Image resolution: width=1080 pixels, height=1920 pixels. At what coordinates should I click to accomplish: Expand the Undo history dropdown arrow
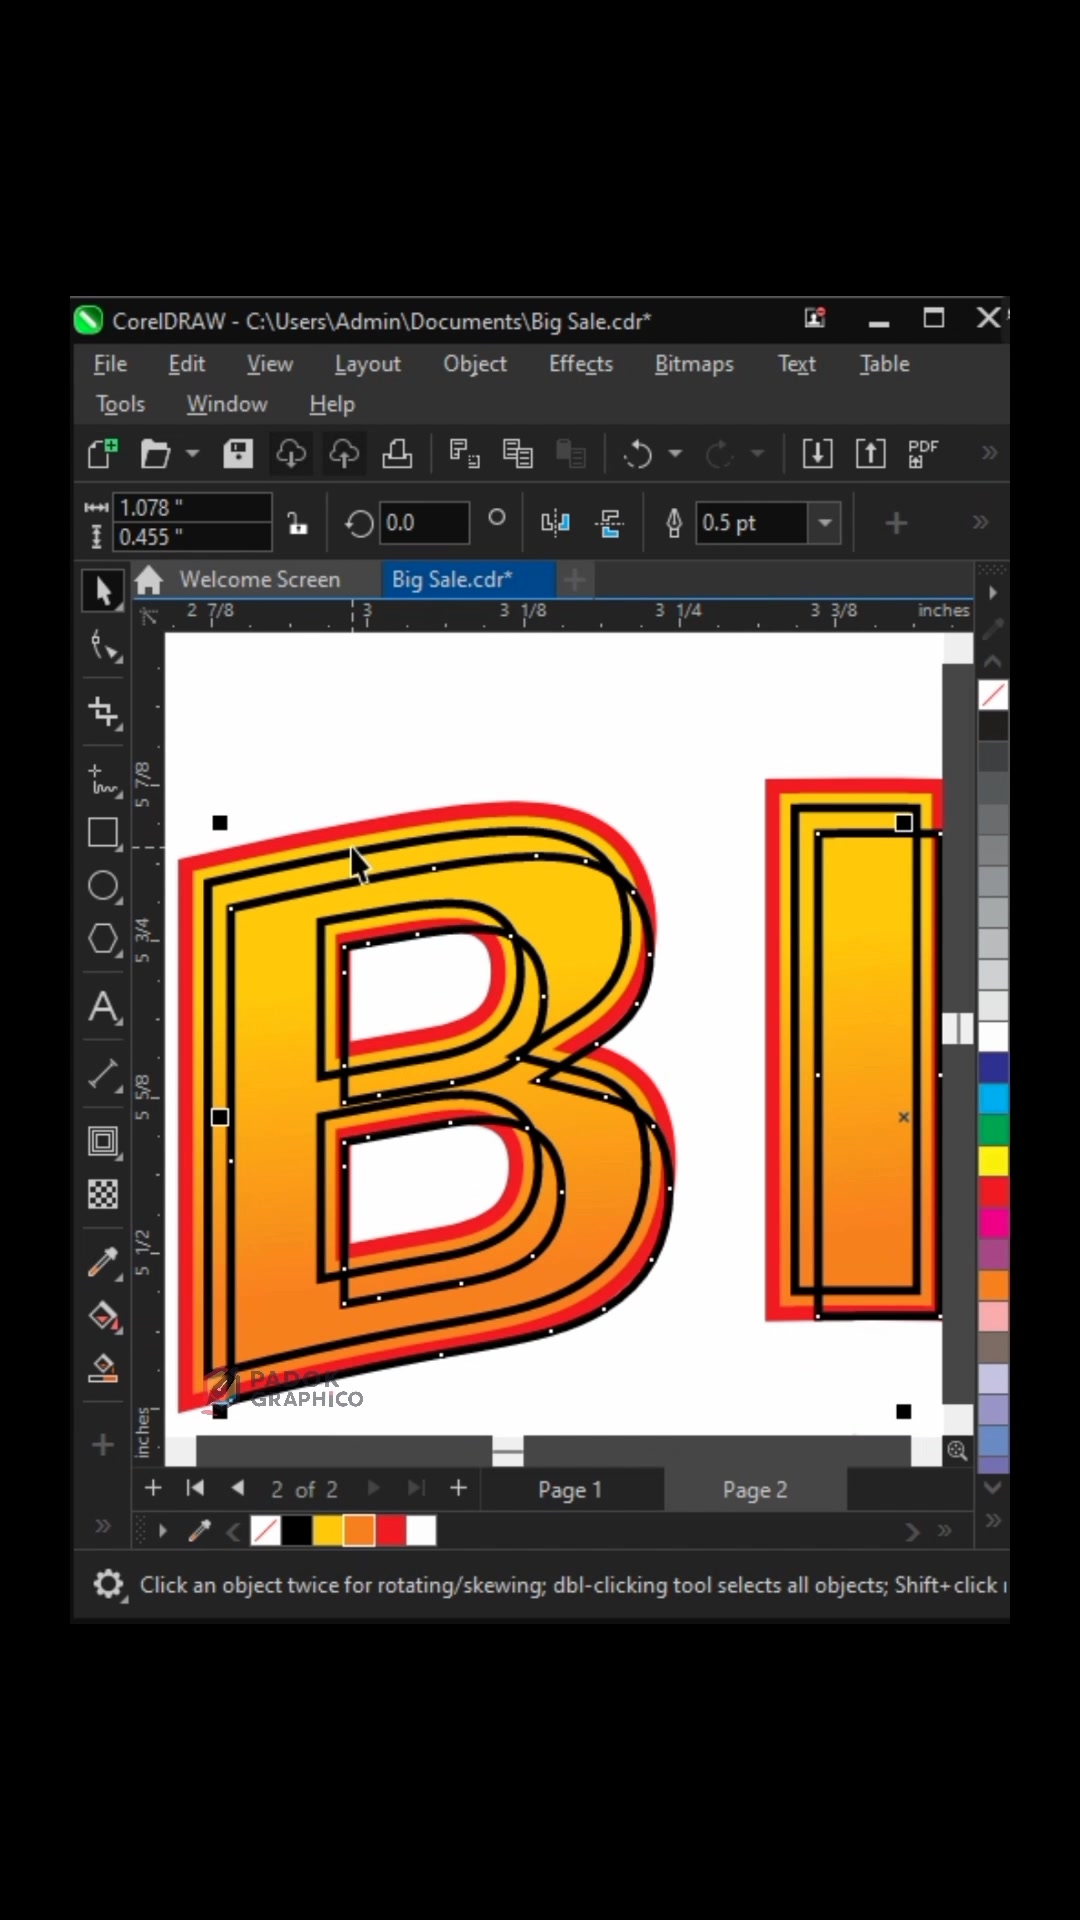tap(676, 454)
